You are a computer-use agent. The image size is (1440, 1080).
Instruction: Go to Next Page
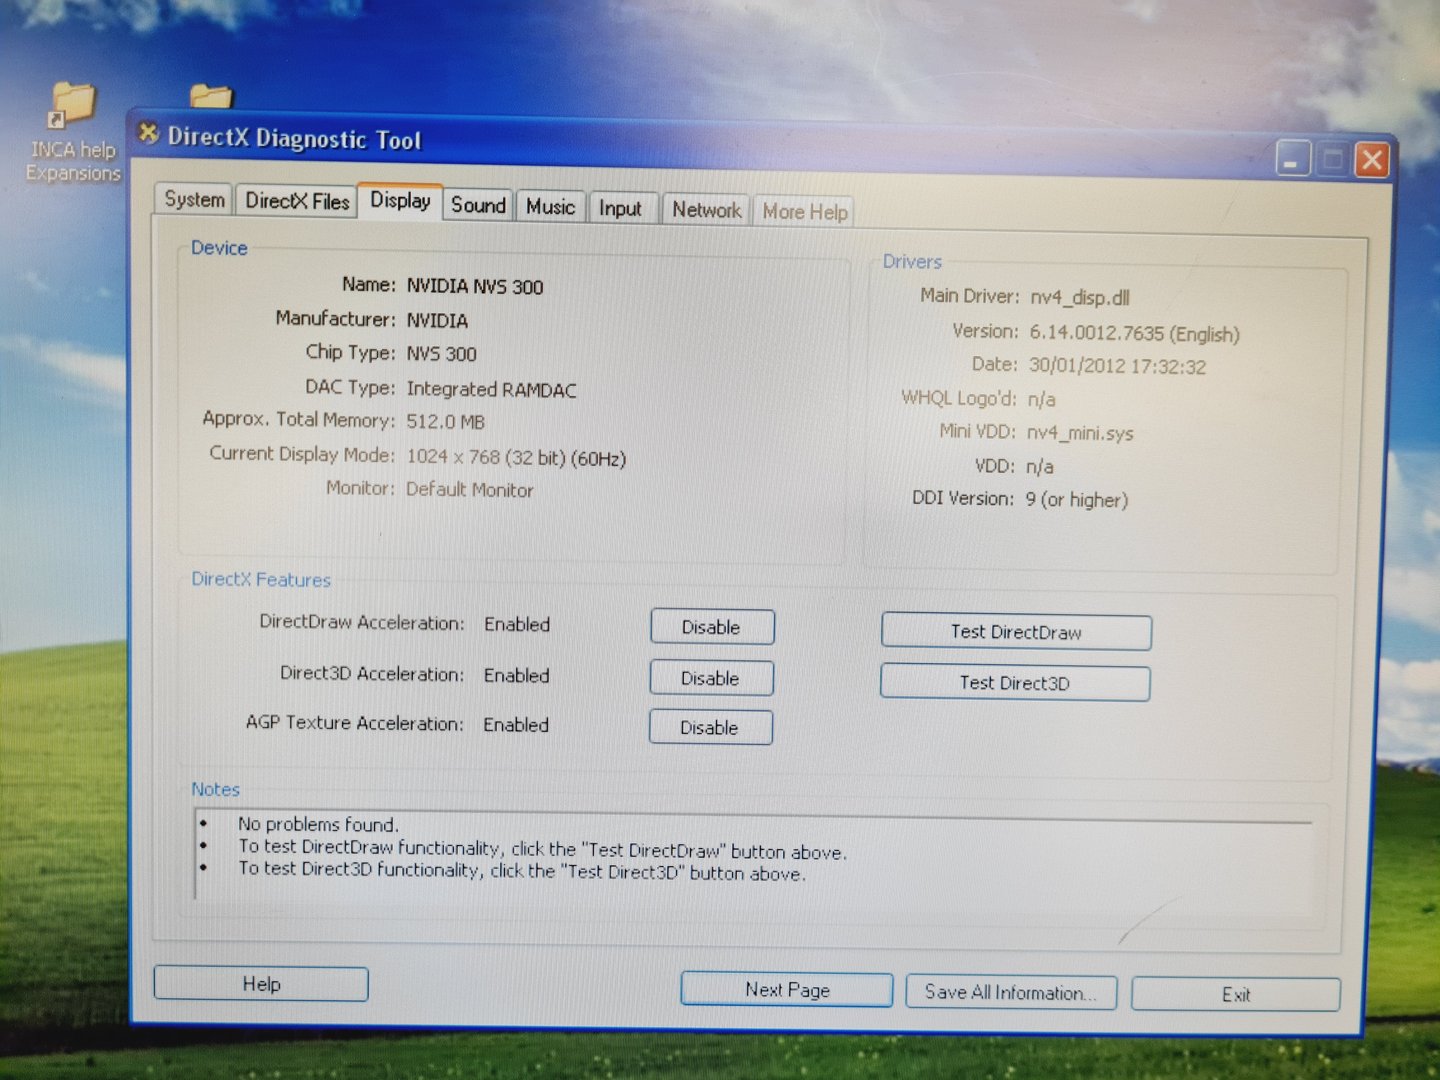(x=787, y=989)
